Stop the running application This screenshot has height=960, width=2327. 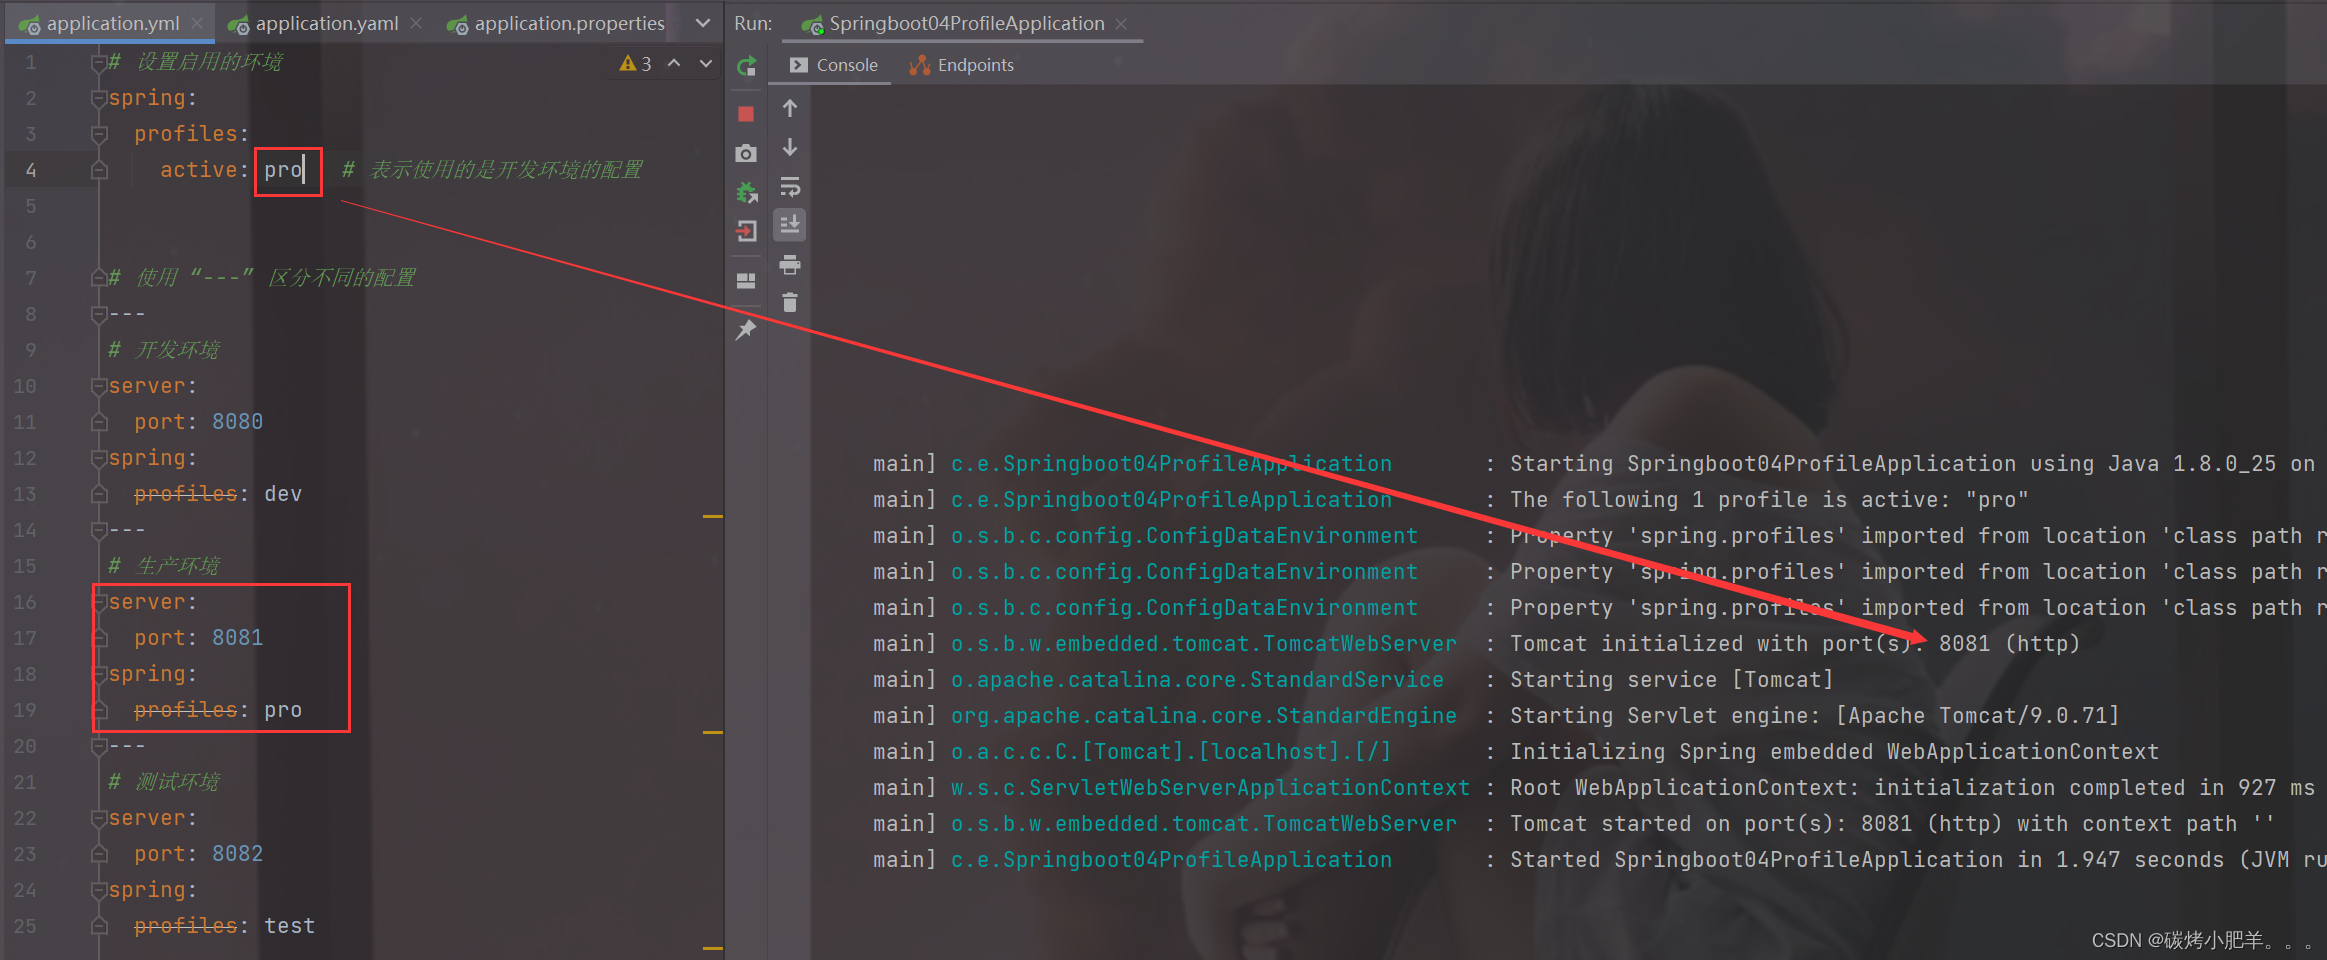tap(746, 114)
